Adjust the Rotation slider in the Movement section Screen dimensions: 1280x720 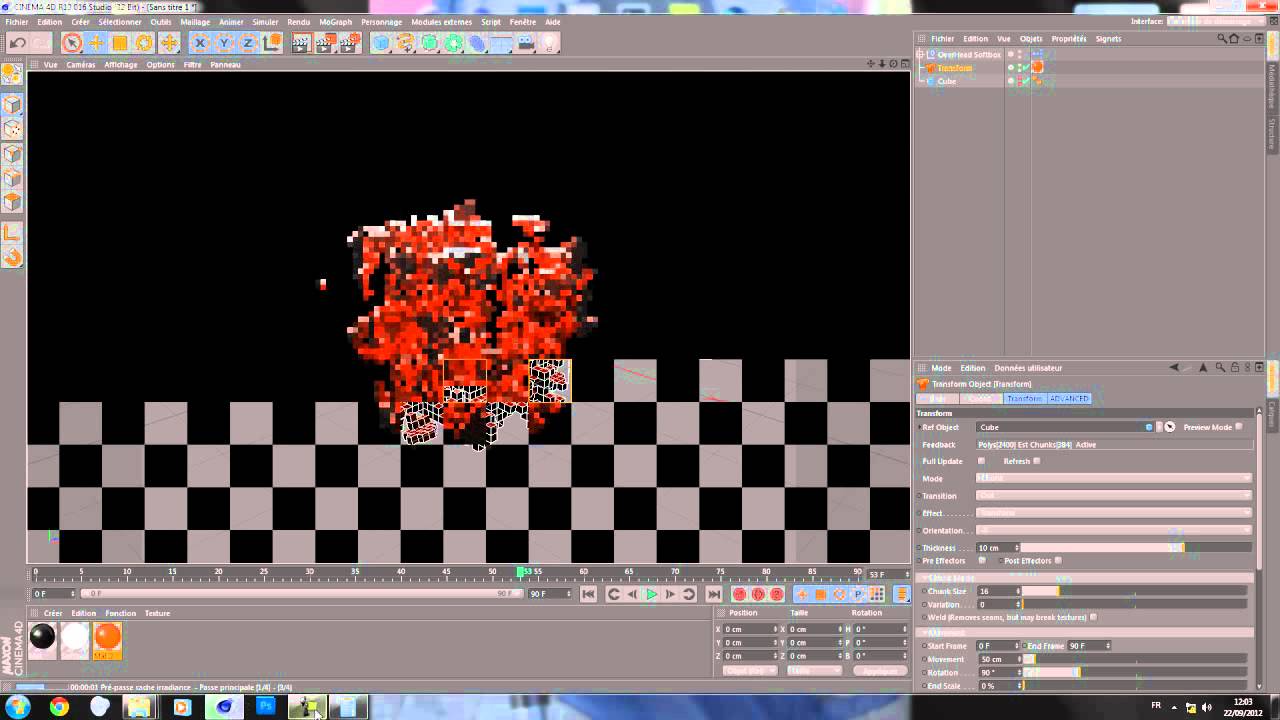pyautogui.click(x=1137, y=673)
